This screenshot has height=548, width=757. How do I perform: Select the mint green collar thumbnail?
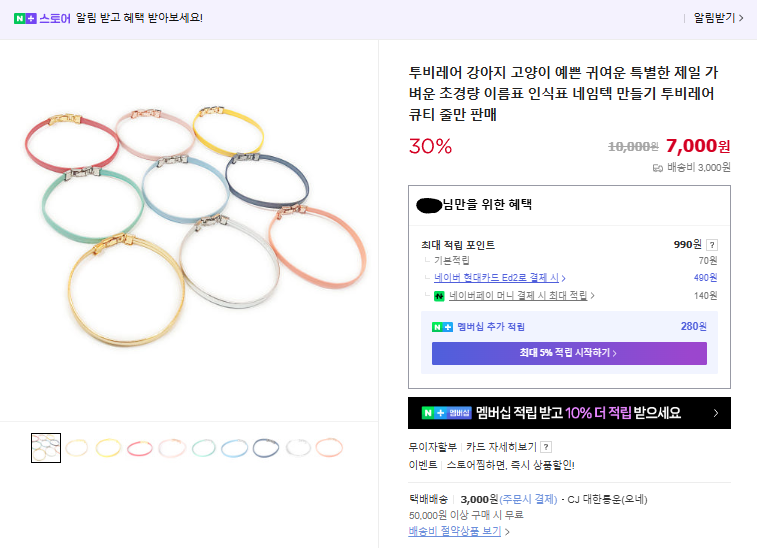[x=203, y=447]
